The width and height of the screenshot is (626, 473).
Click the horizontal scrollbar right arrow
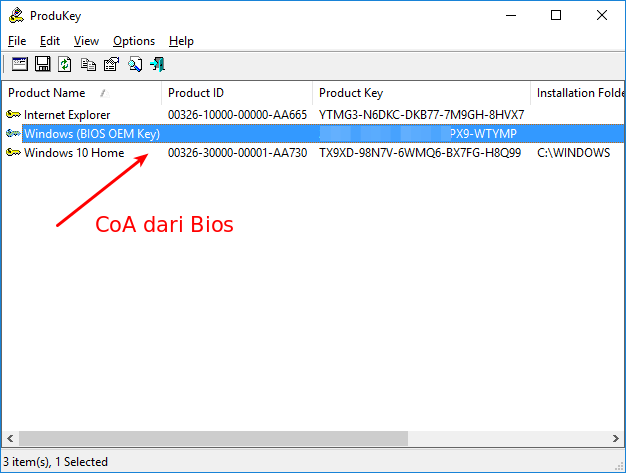point(616,438)
